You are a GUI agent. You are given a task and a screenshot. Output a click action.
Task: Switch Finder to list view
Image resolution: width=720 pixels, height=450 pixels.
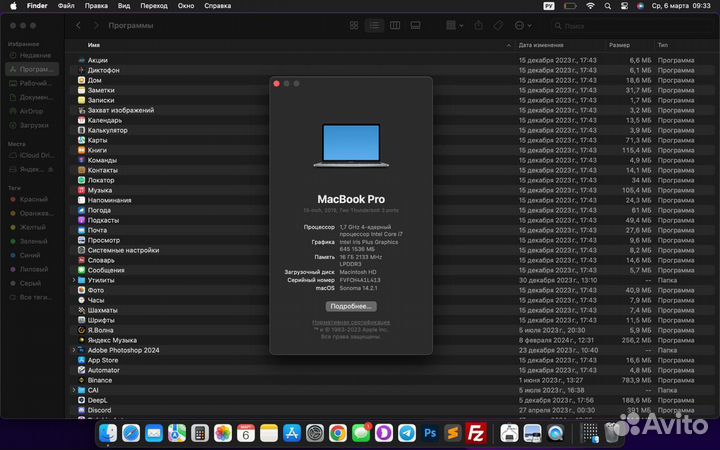pos(374,26)
